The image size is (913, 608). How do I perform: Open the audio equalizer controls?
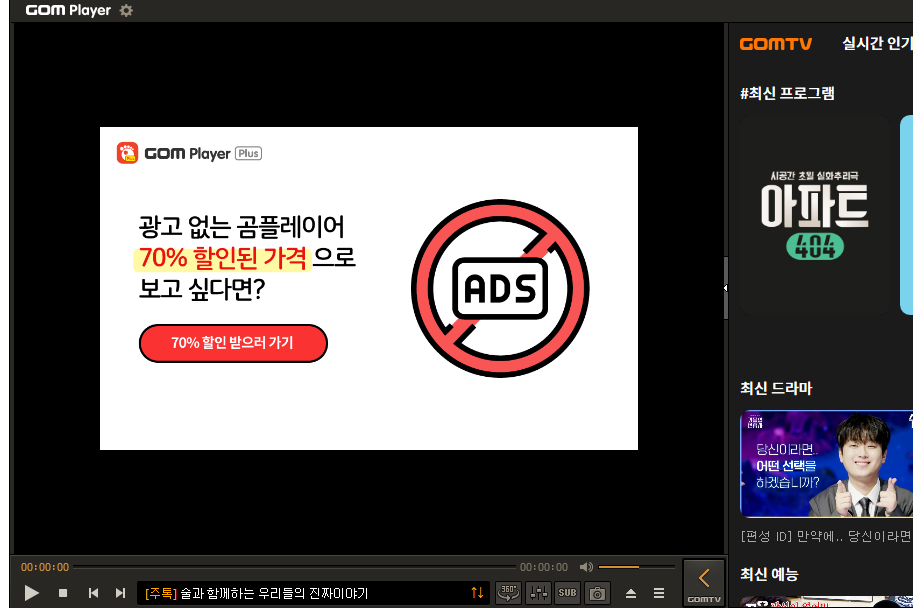(537, 592)
